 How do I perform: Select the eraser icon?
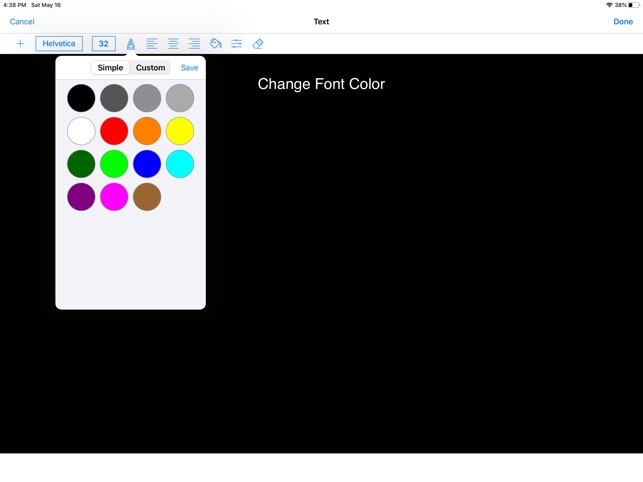[258, 43]
